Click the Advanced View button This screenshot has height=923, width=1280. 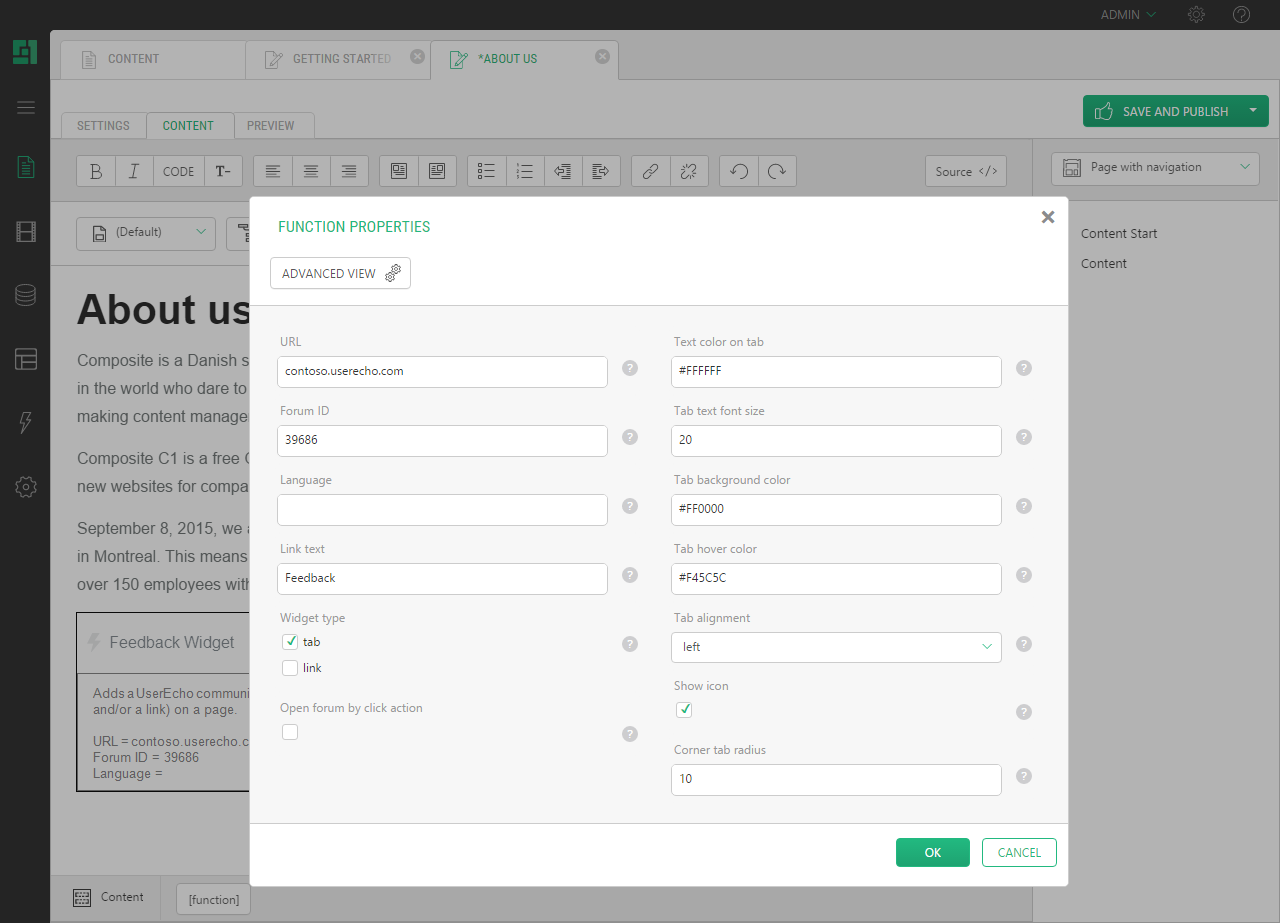click(x=340, y=273)
